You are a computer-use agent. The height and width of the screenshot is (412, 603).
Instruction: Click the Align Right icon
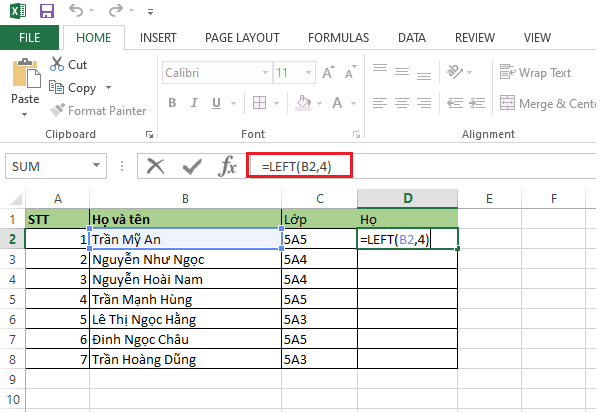pyautogui.click(x=424, y=103)
